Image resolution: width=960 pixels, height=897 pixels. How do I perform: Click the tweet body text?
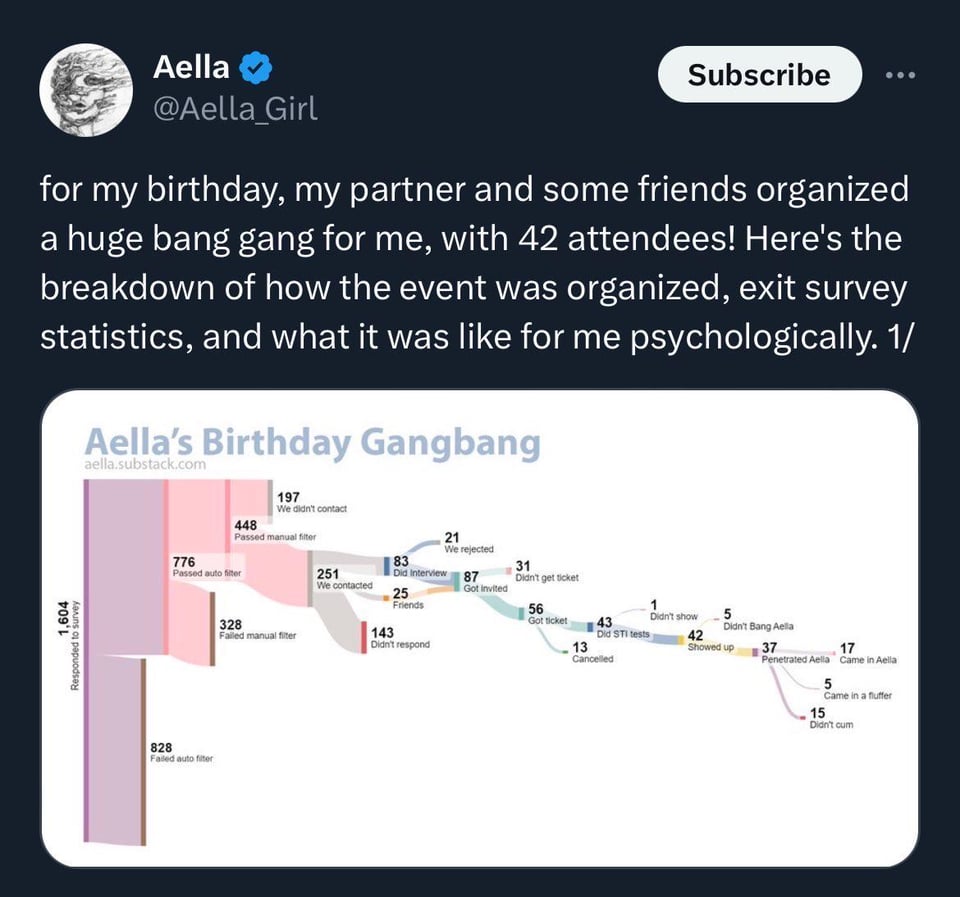tap(475, 263)
